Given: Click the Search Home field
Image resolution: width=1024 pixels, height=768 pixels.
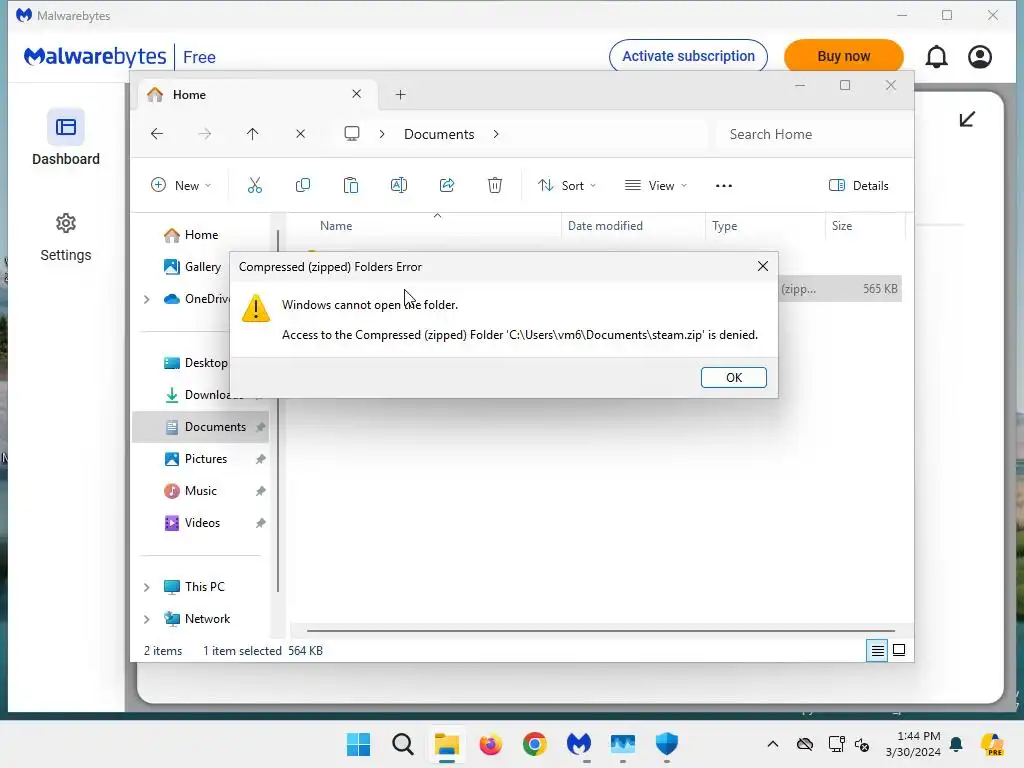Looking at the screenshot, I should pyautogui.click(x=813, y=134).
